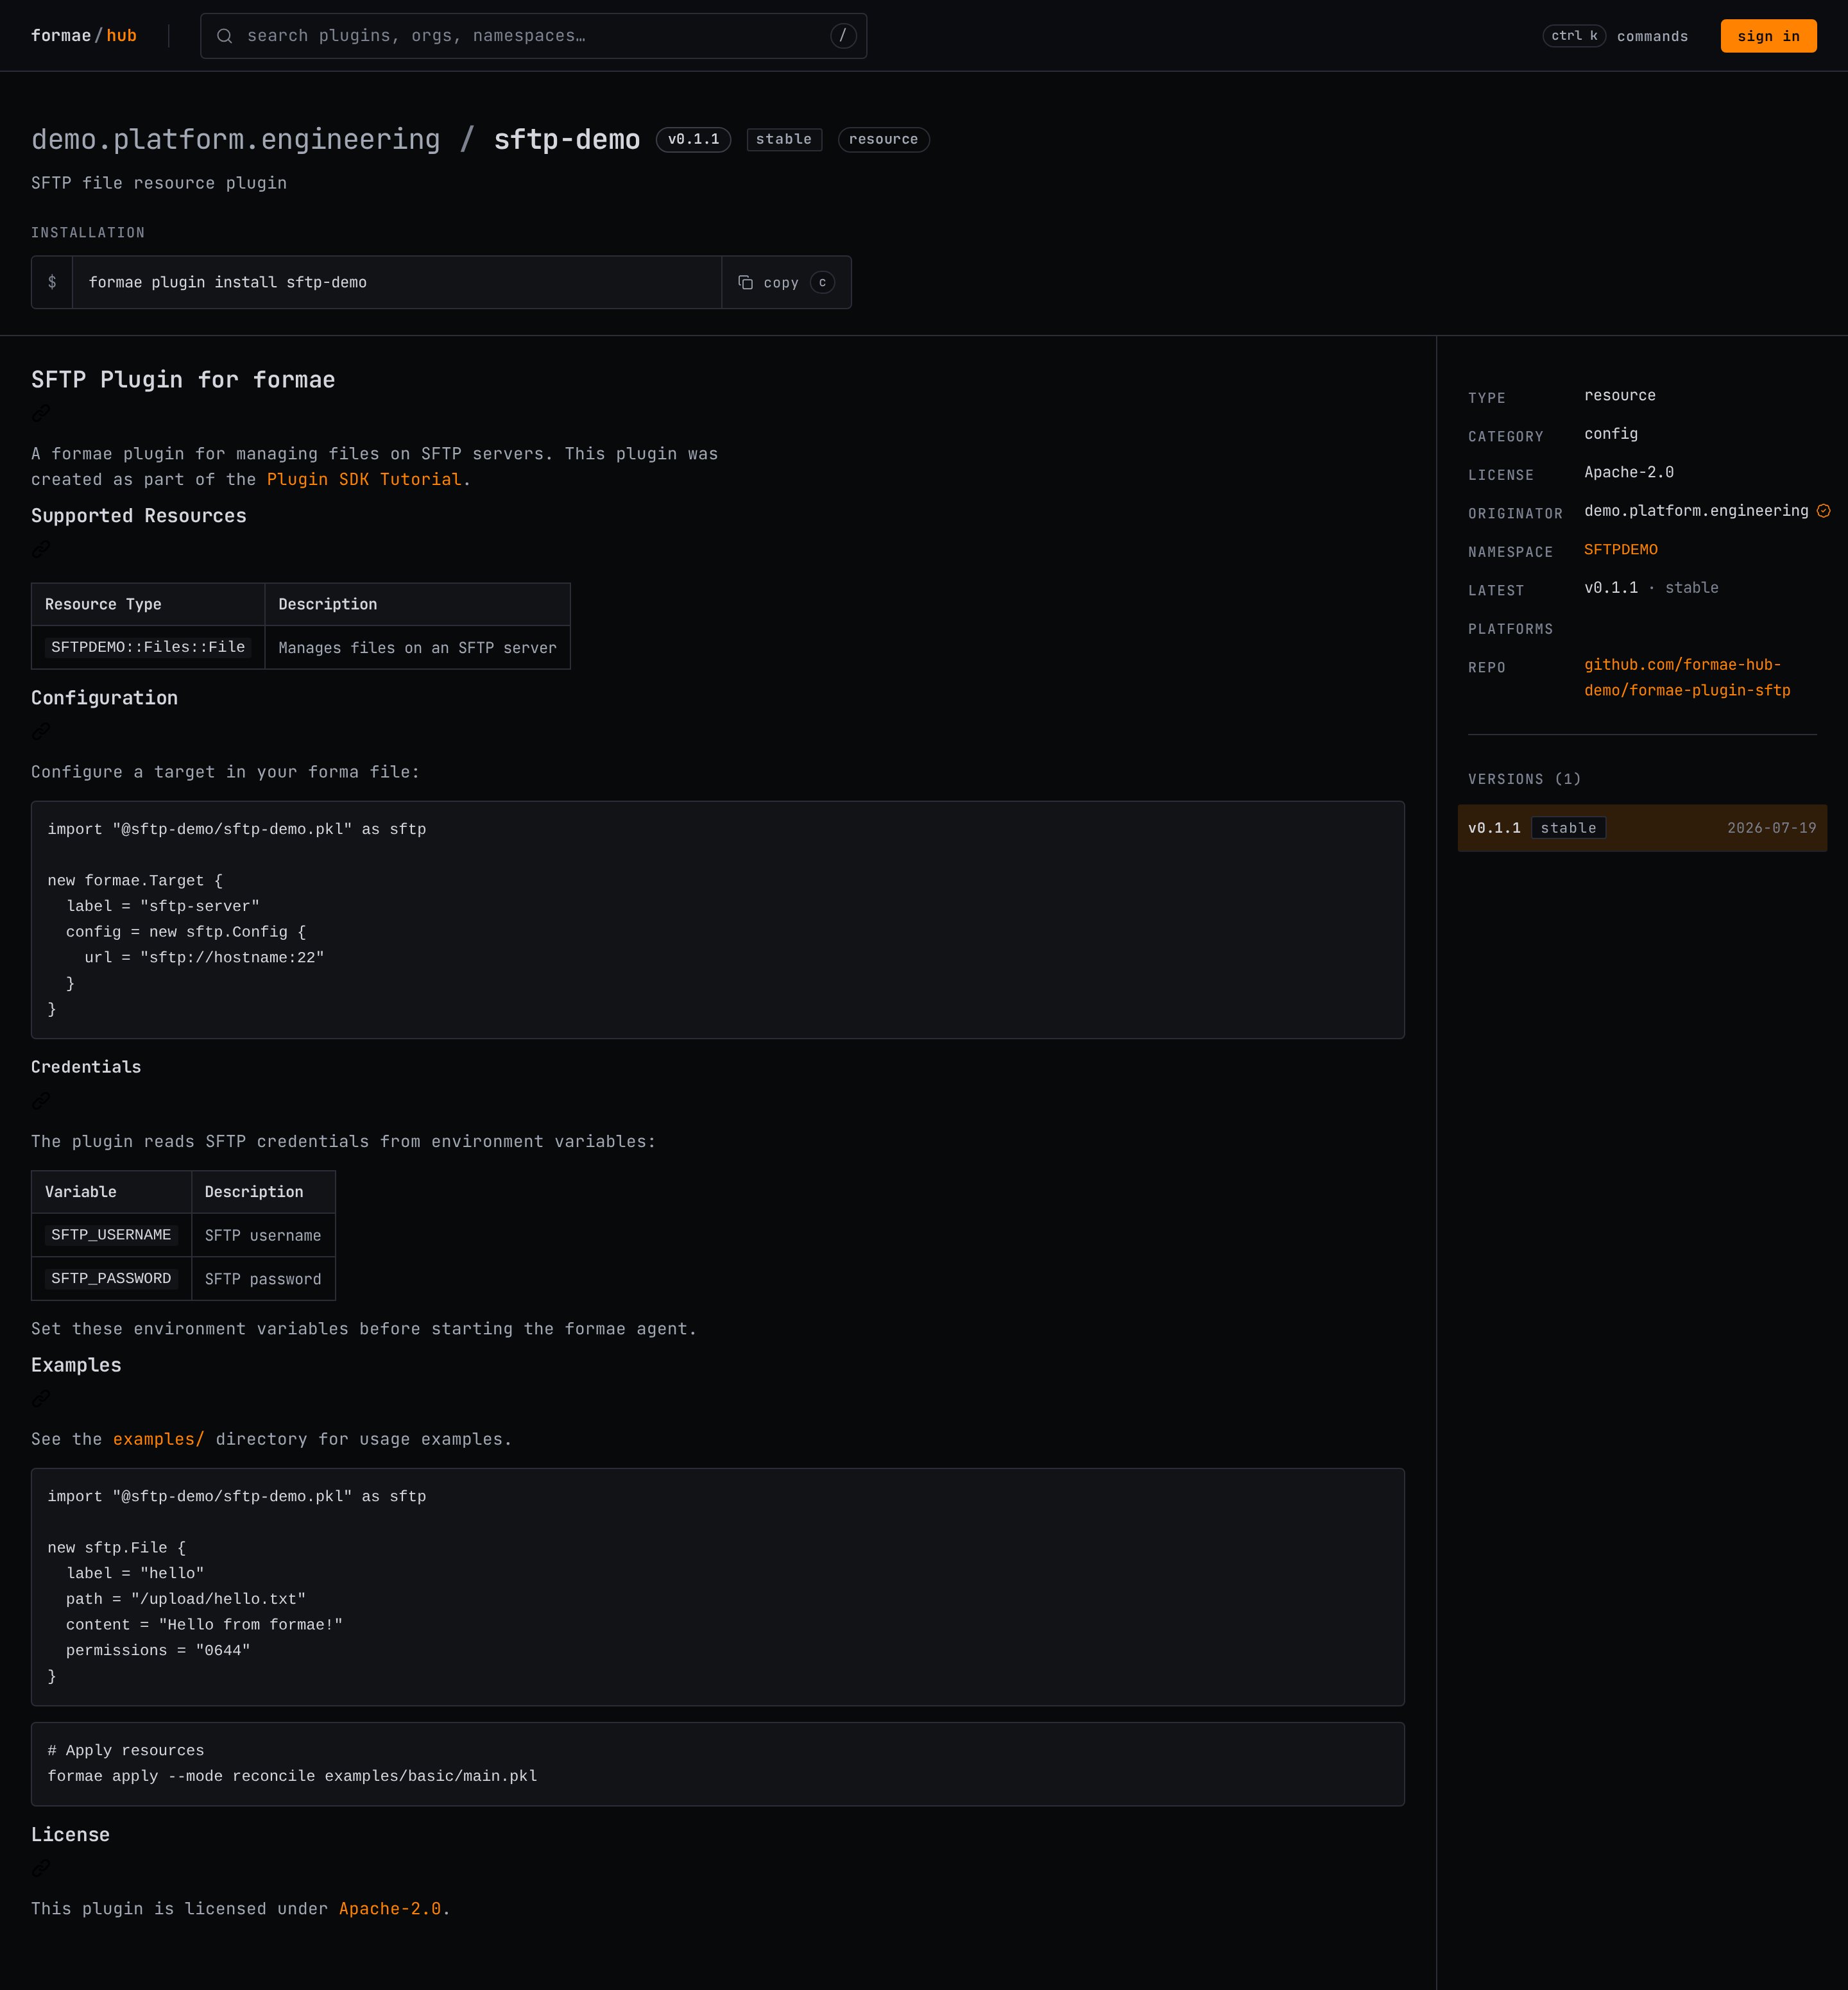Click the SFTP Plugin for formae heading

tap(183, 380)
